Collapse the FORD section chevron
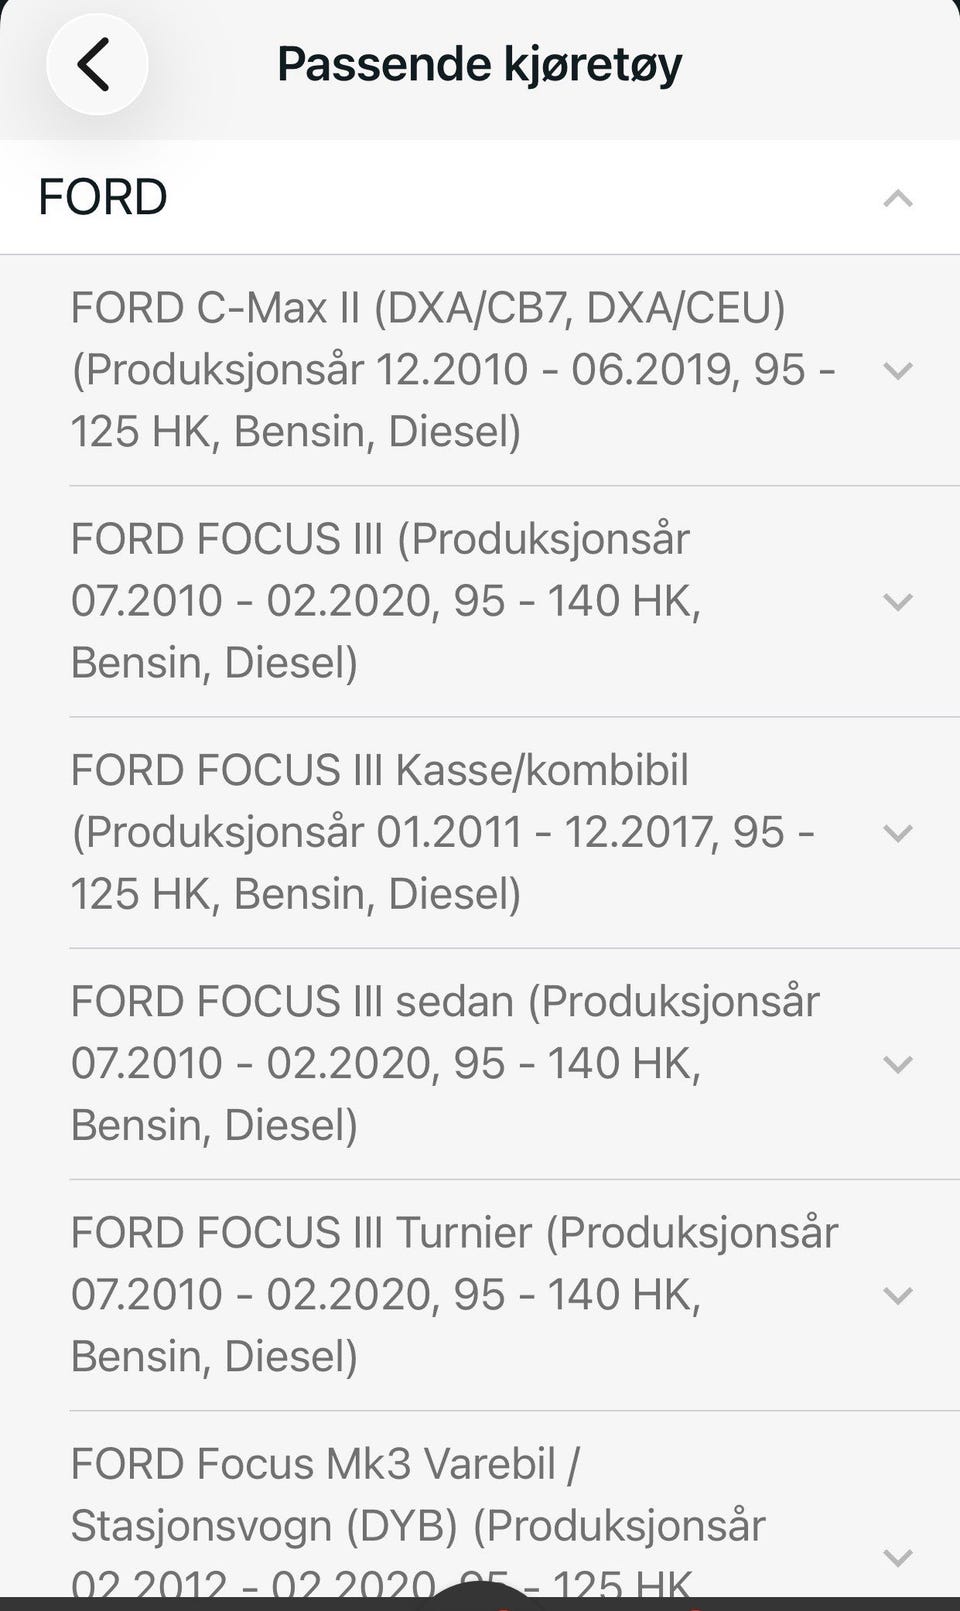Screen dimensions: 960x1611 (898, 198)
